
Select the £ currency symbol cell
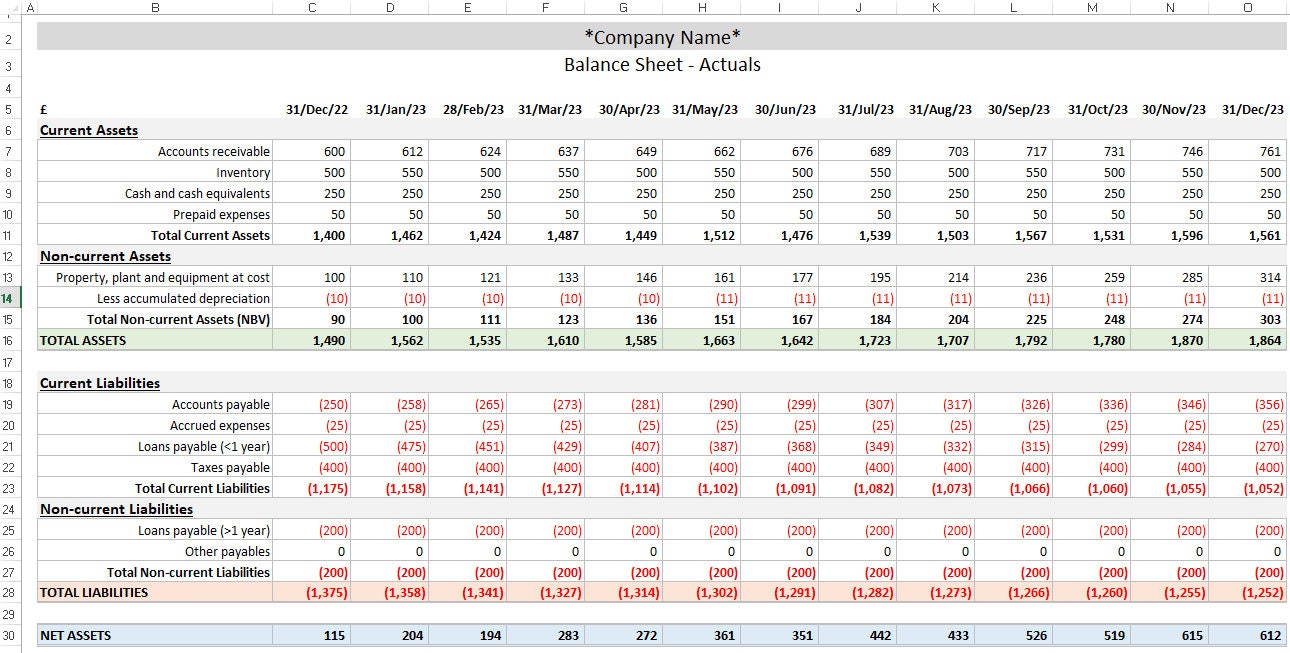42,109
